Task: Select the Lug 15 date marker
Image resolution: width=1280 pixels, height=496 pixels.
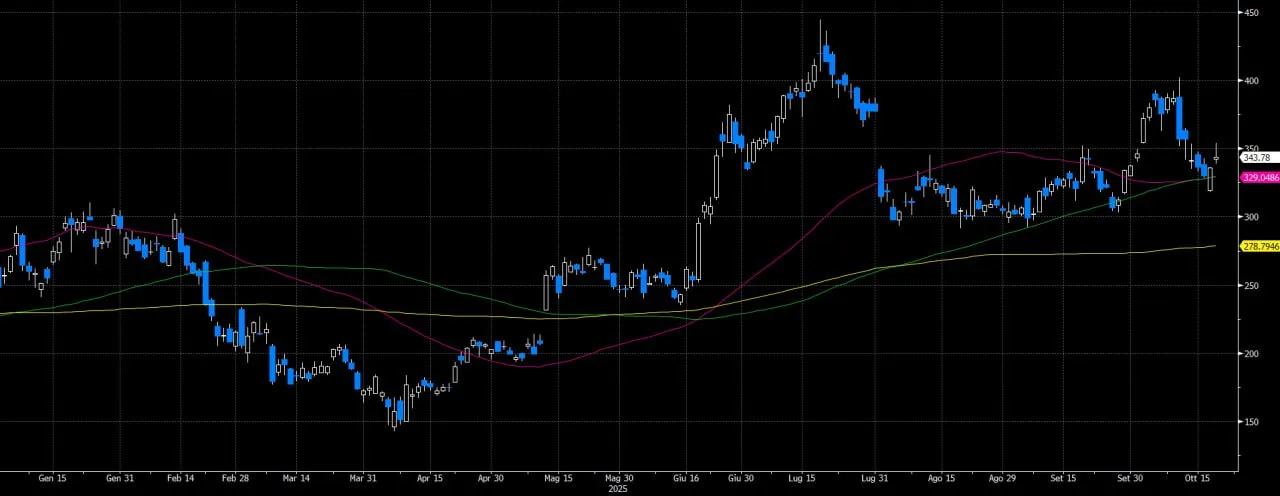Action: click(x=803, y=479)
